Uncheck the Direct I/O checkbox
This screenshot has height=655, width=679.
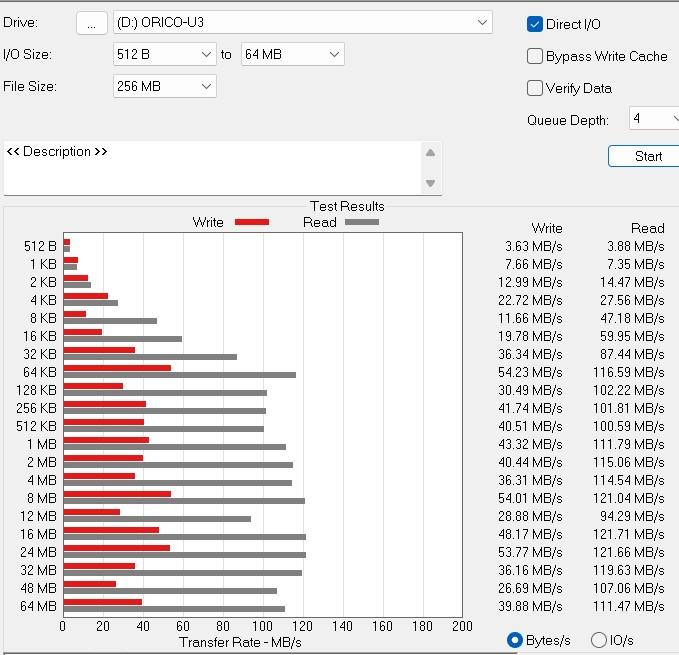[535, 24]
